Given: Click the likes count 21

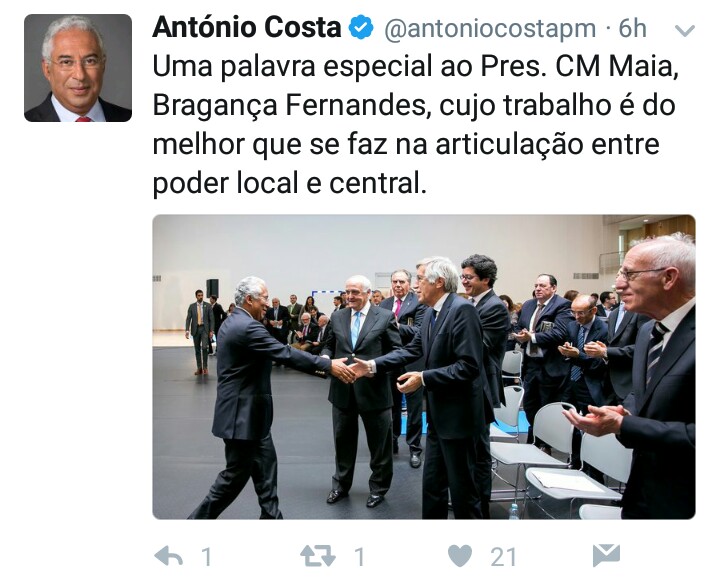Looking at the screenshot, I should 503,557.
